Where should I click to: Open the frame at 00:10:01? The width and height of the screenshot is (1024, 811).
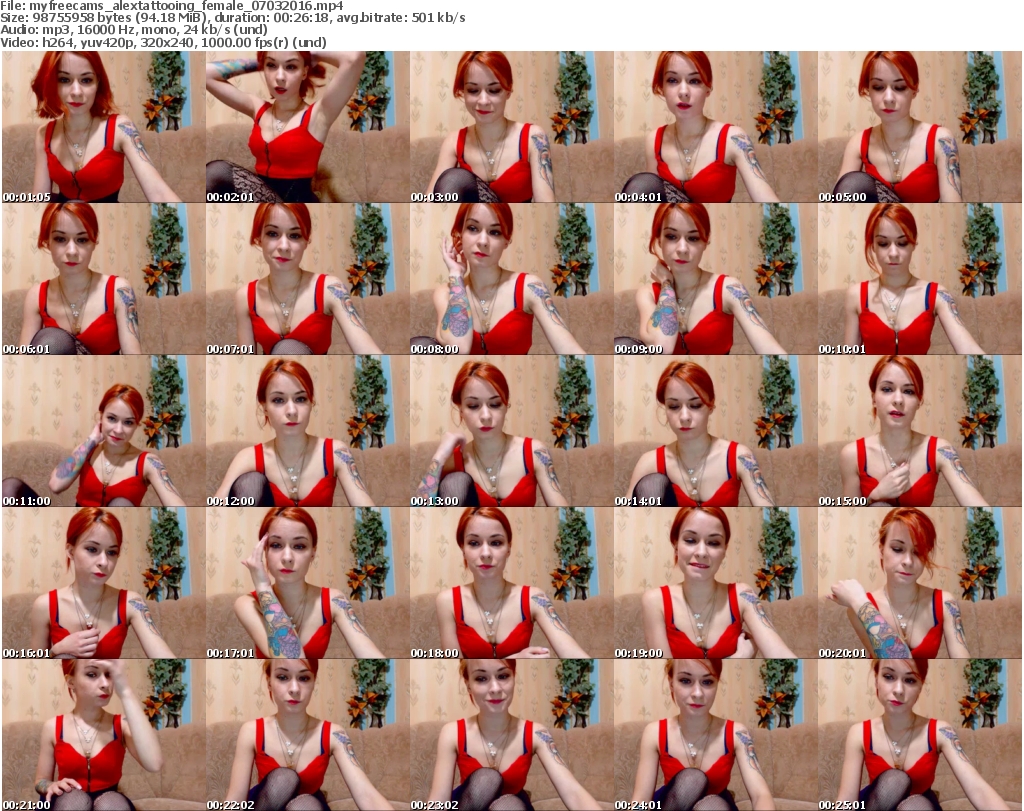point(919,279)
